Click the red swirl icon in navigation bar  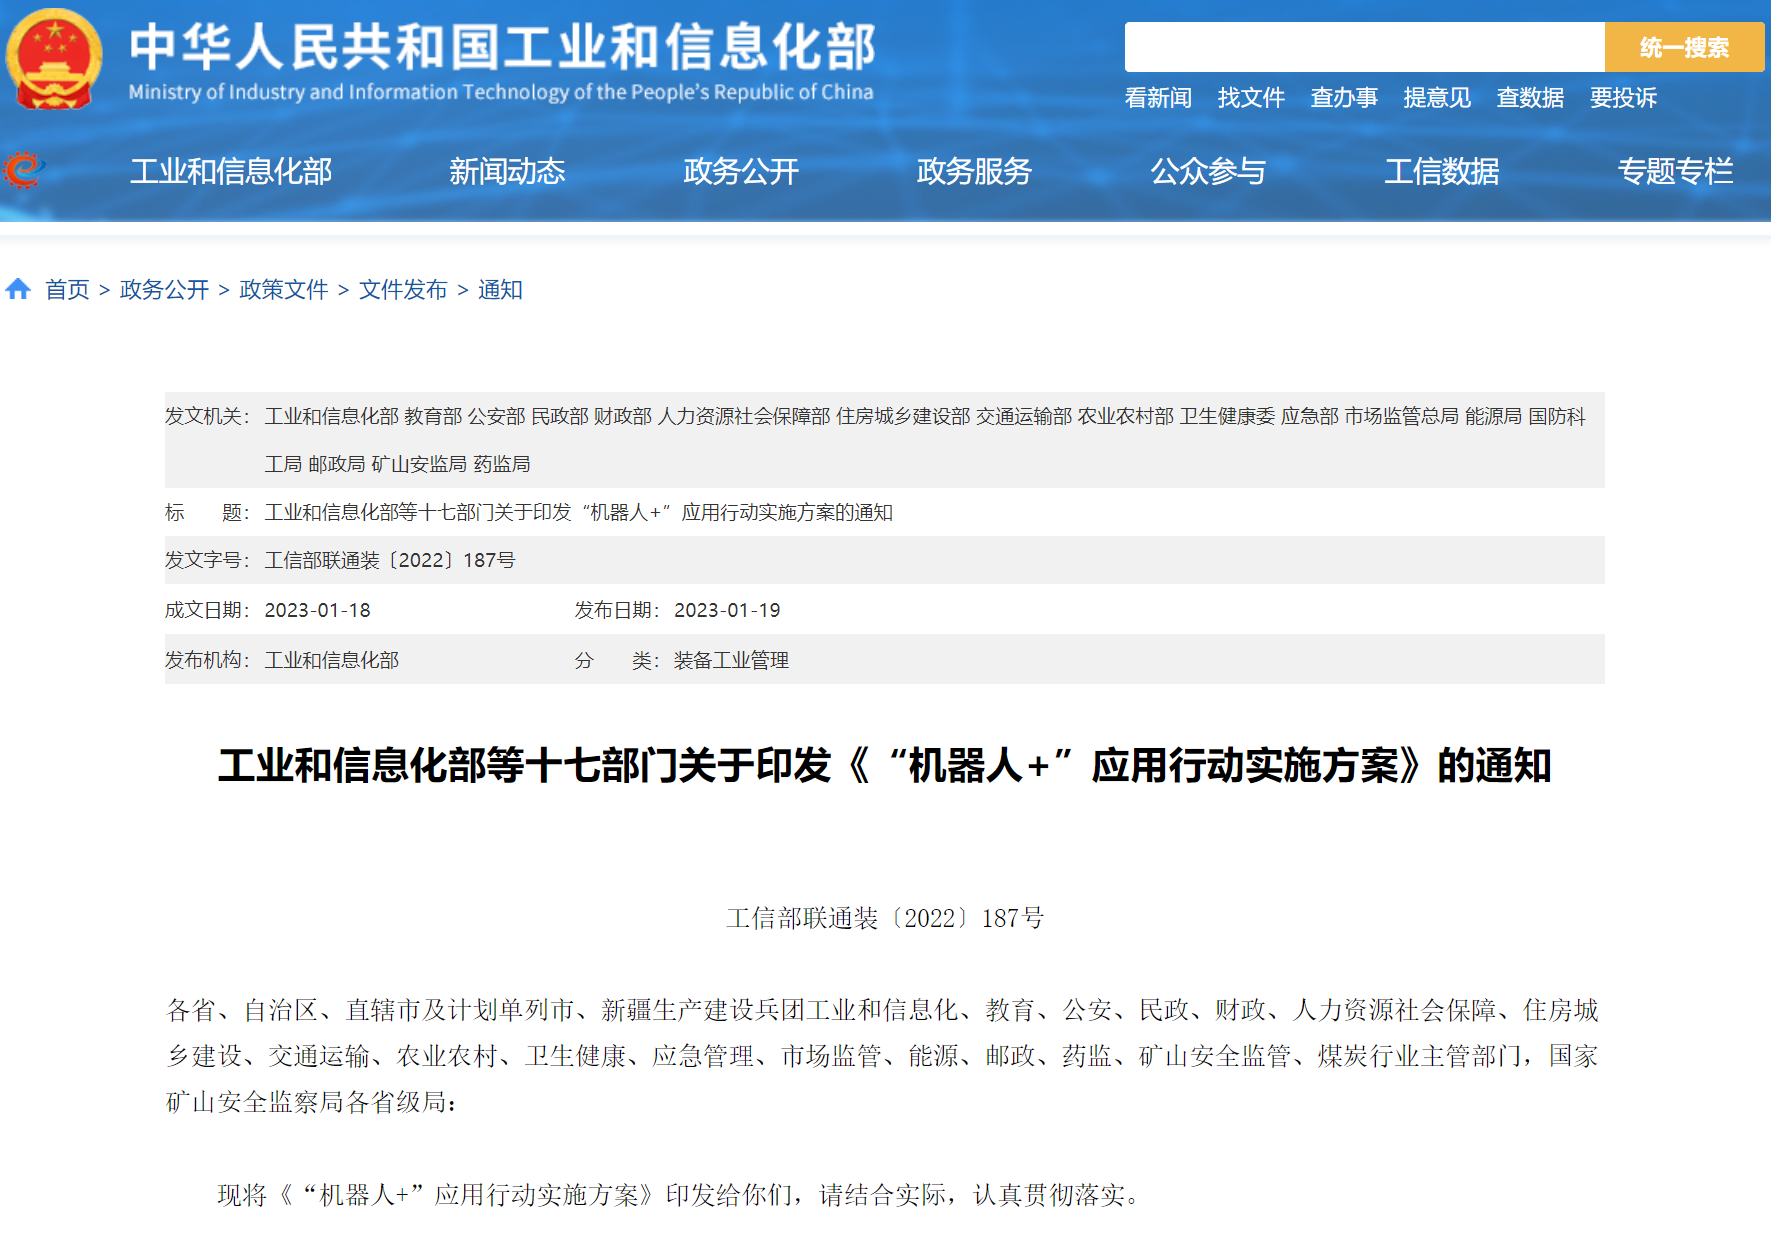point(24,170)
